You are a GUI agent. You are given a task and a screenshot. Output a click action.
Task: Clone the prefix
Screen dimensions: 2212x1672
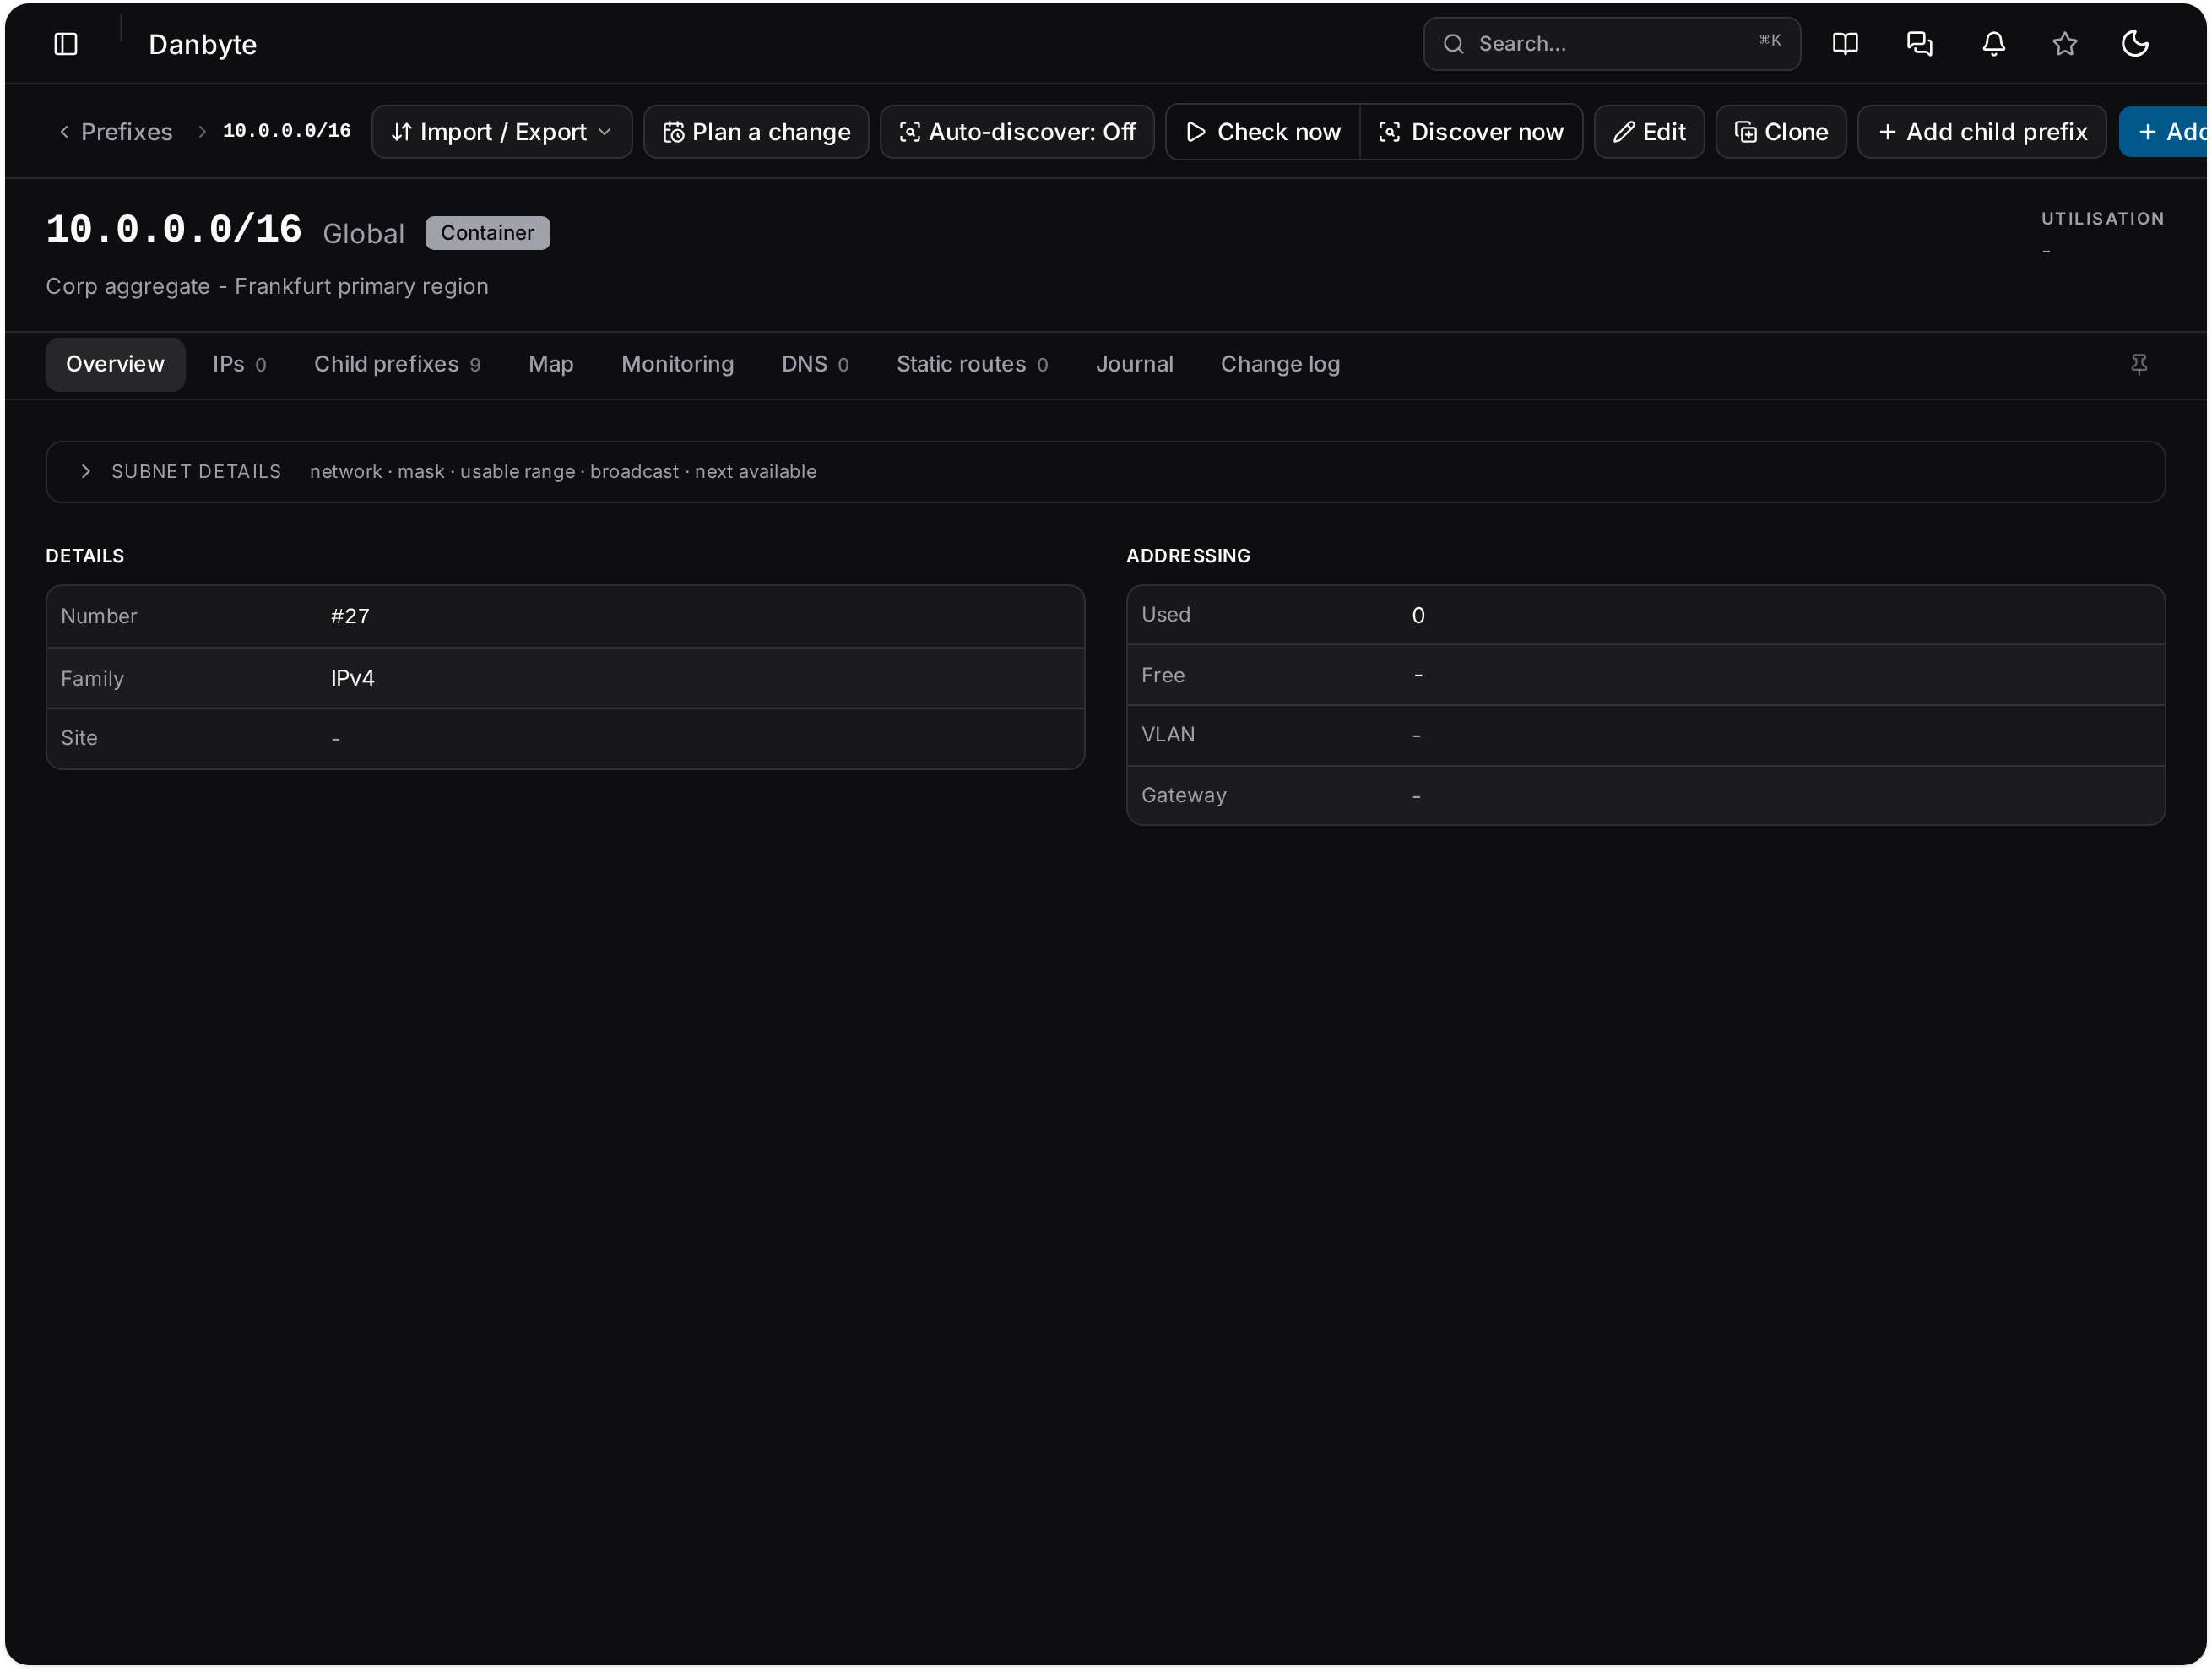pos(1781,132)
